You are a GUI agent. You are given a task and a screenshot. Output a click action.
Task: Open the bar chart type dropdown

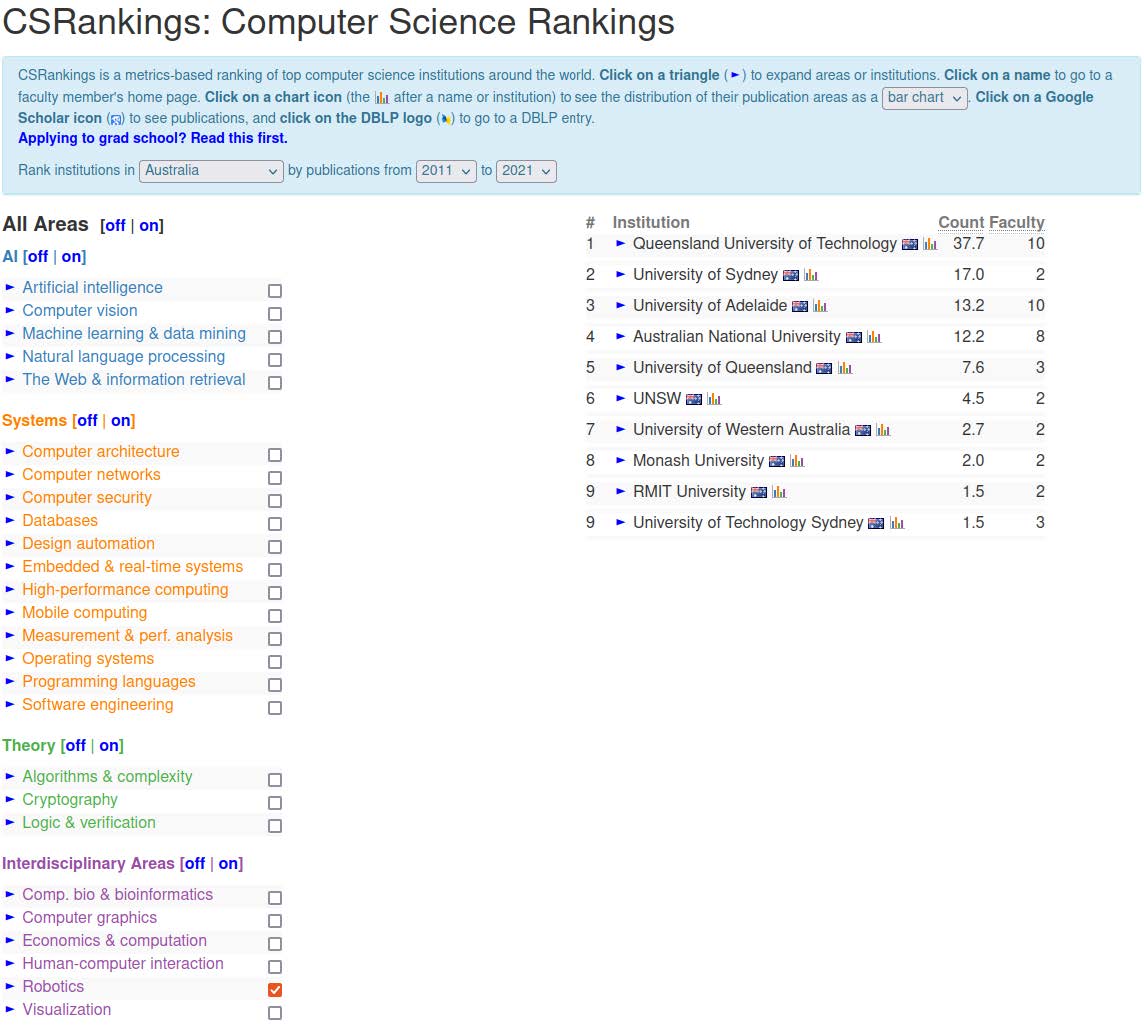[x=924, y=98]
